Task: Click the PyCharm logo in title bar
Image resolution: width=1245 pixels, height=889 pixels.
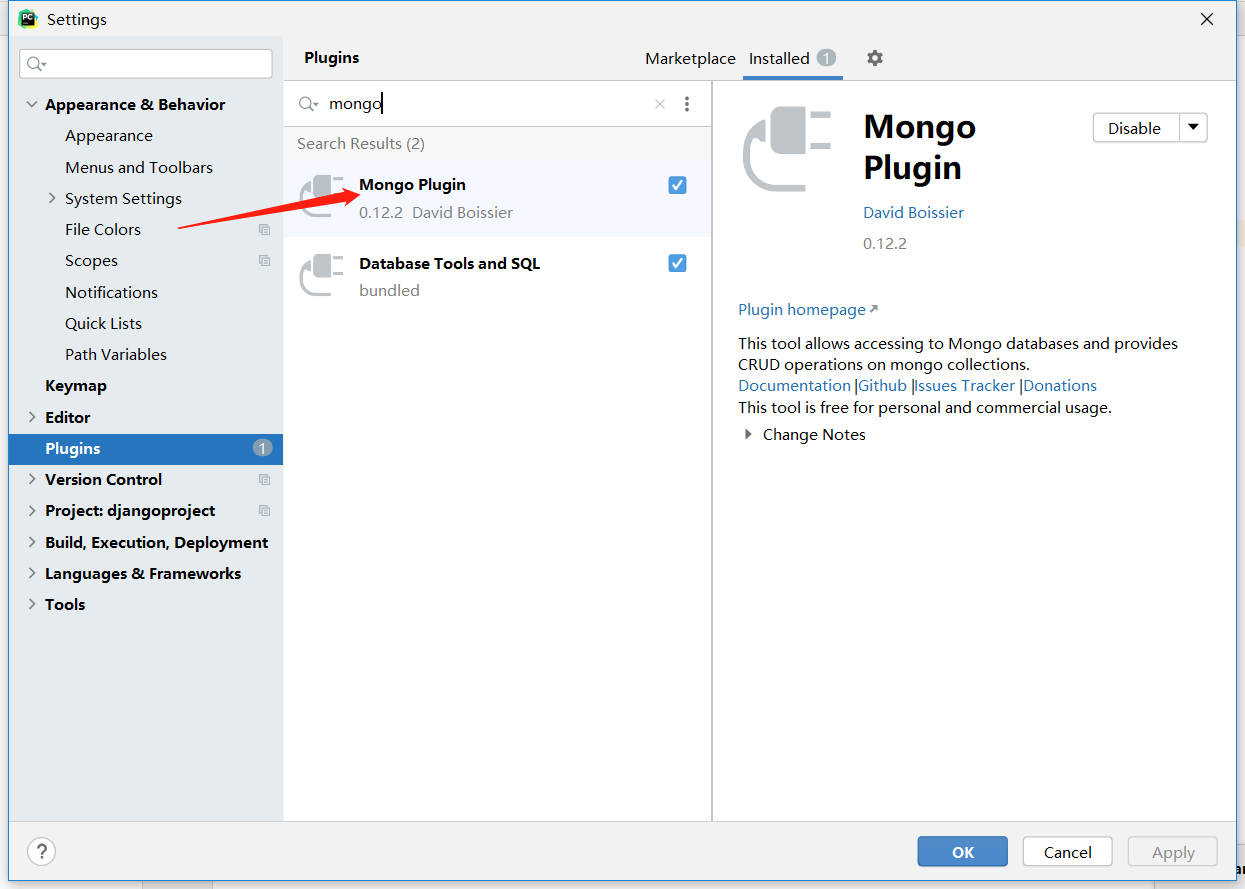Action: 28,19
